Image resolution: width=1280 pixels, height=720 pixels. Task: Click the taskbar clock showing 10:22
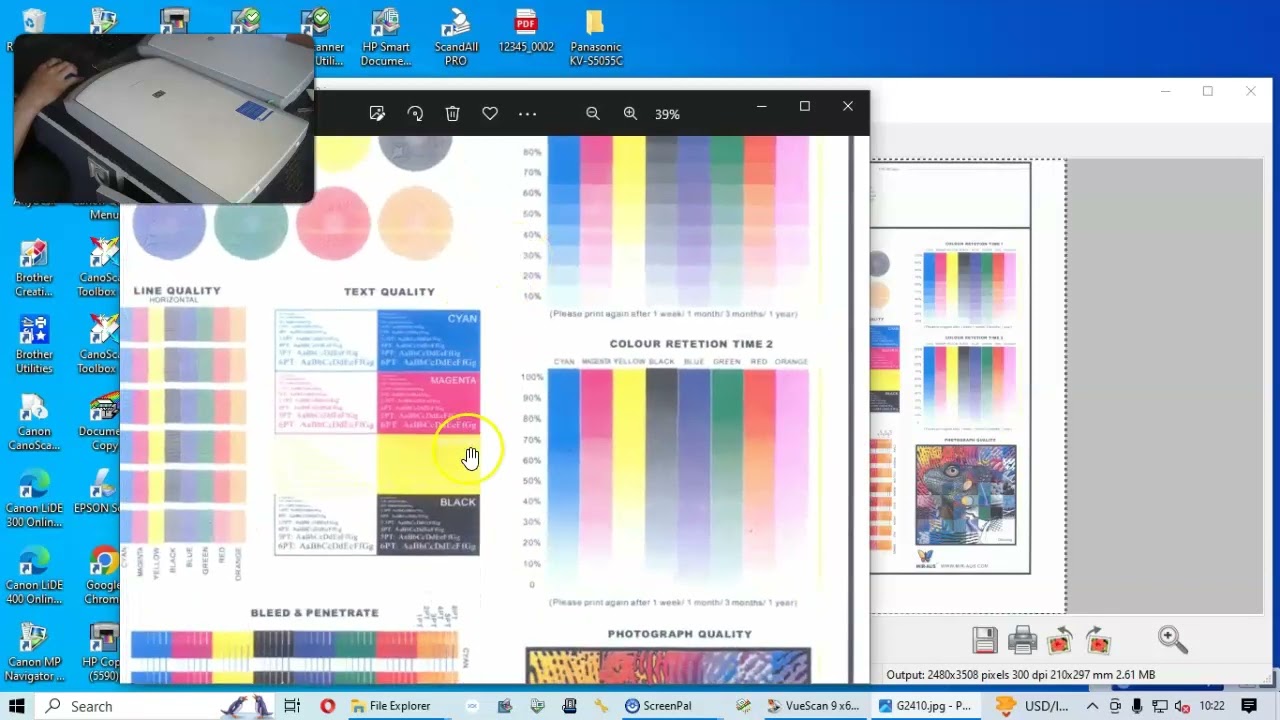click(1212, 706)
